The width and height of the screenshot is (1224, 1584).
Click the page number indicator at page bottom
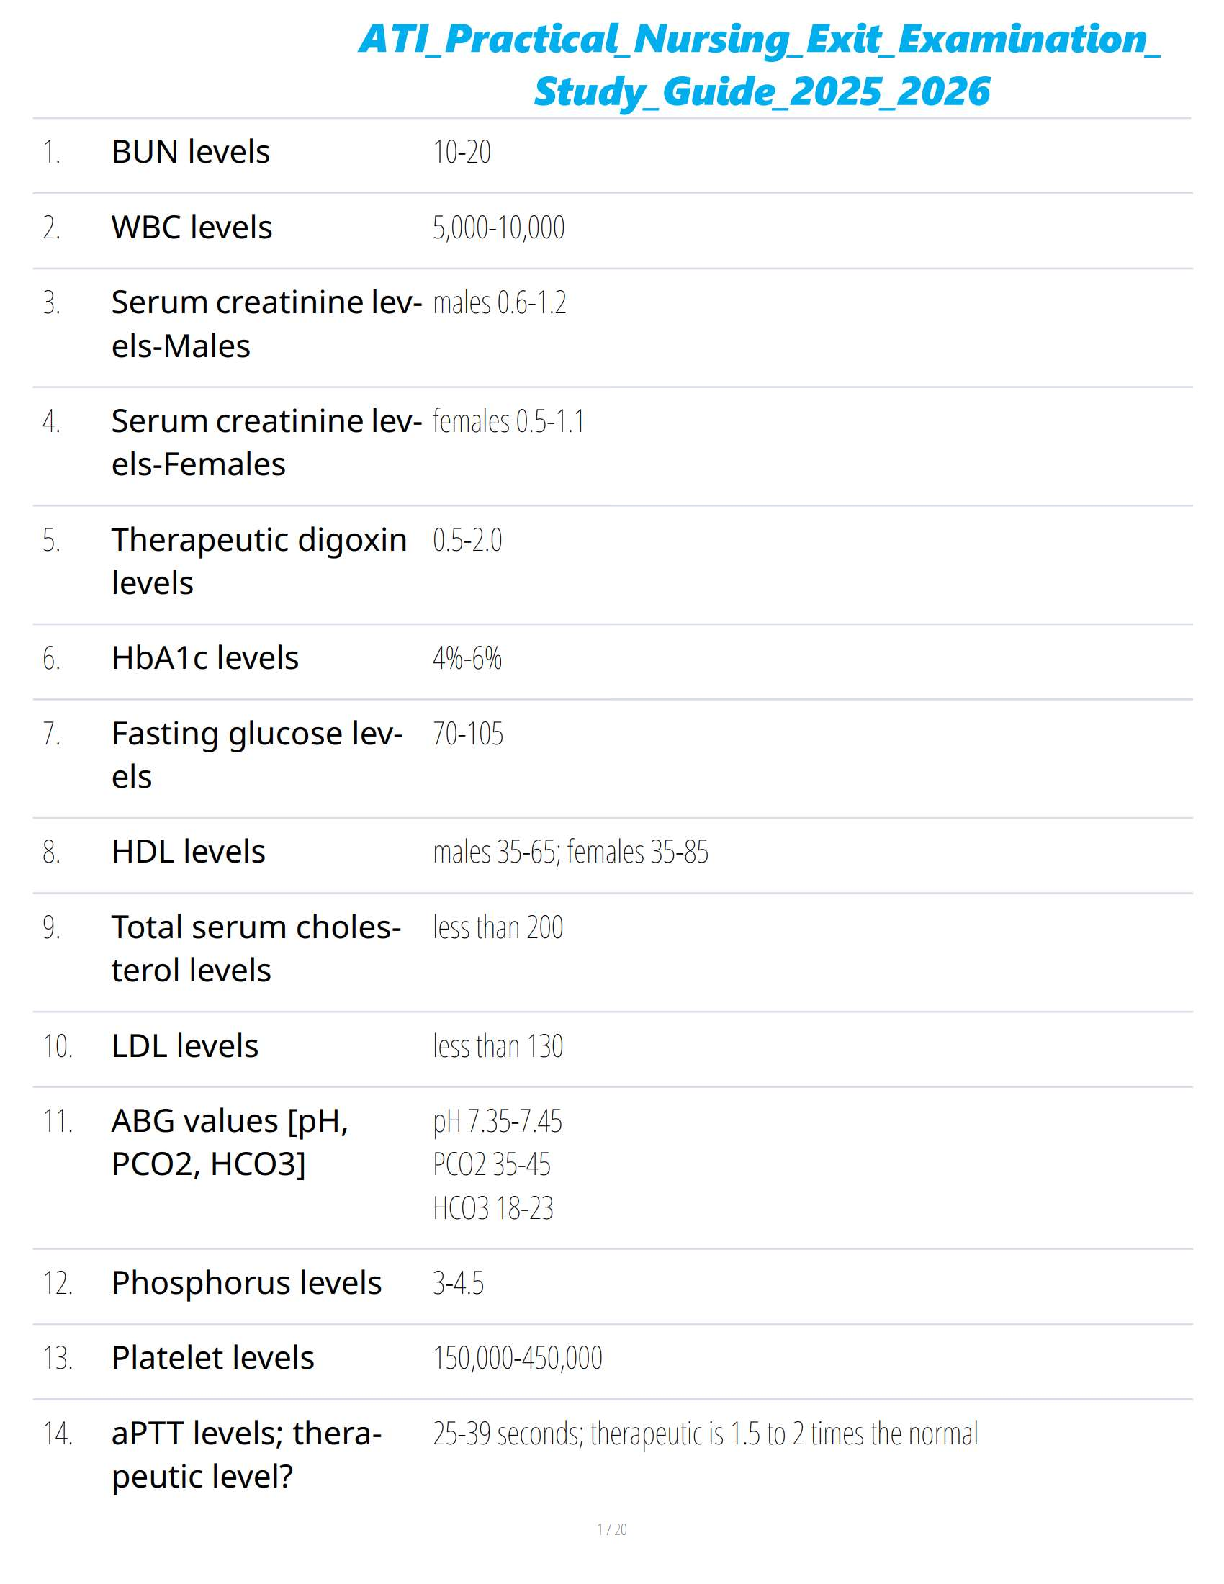pos(612,1529)
